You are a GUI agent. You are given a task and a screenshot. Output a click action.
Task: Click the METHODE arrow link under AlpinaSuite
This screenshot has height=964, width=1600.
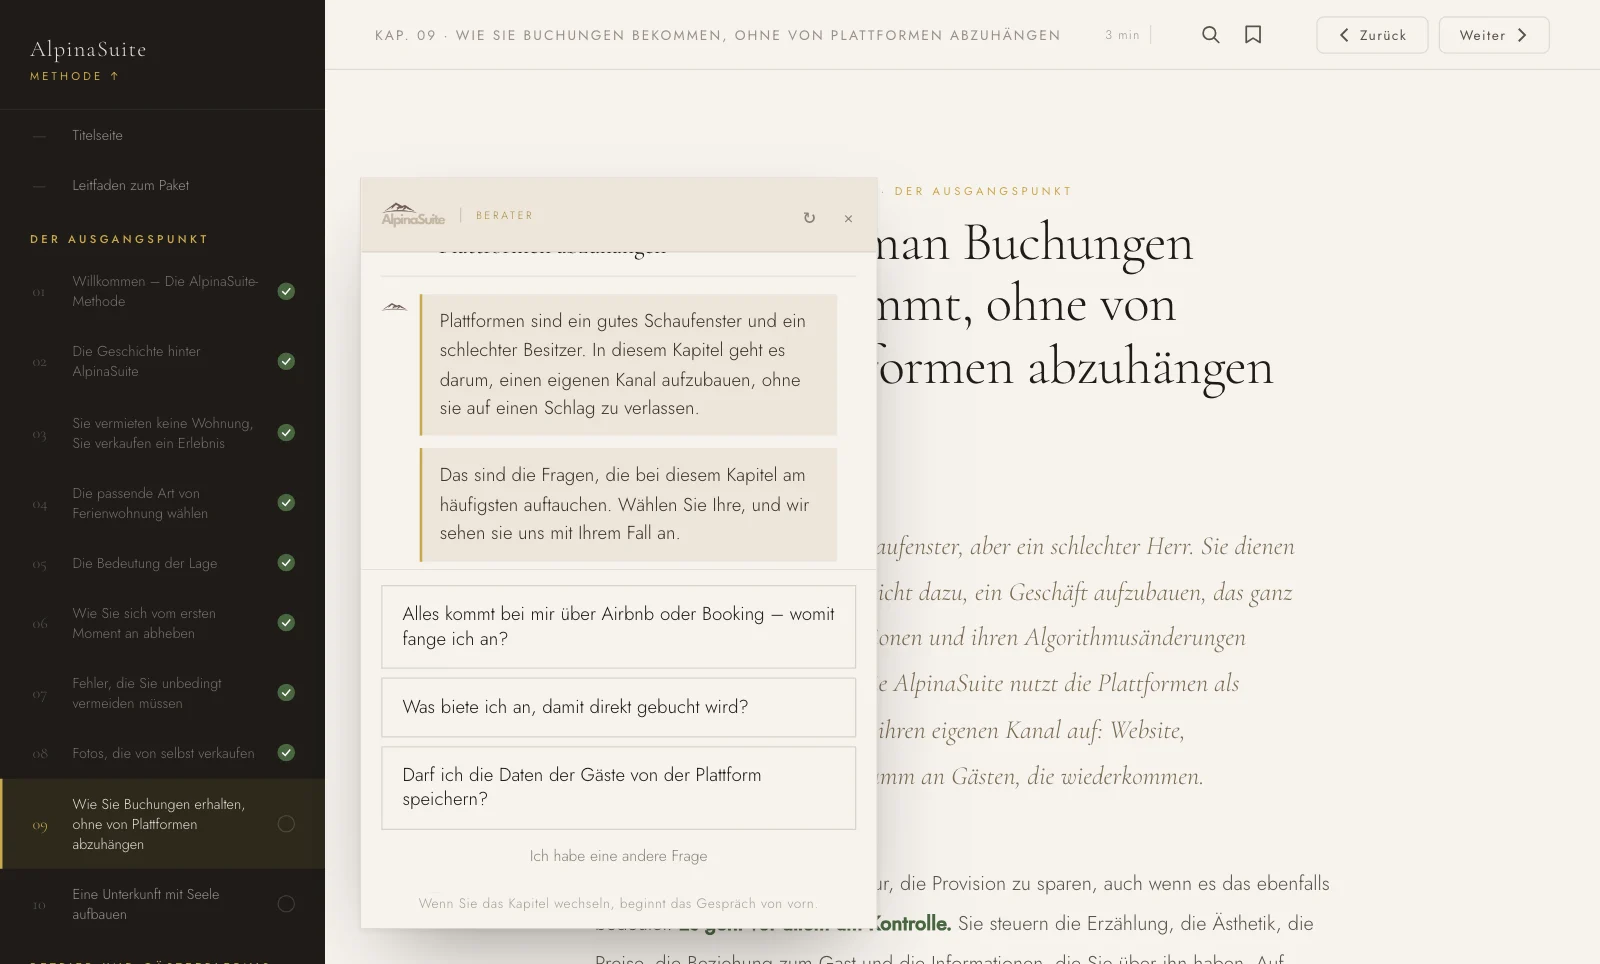pyautogui.click(x=74, y=76)
